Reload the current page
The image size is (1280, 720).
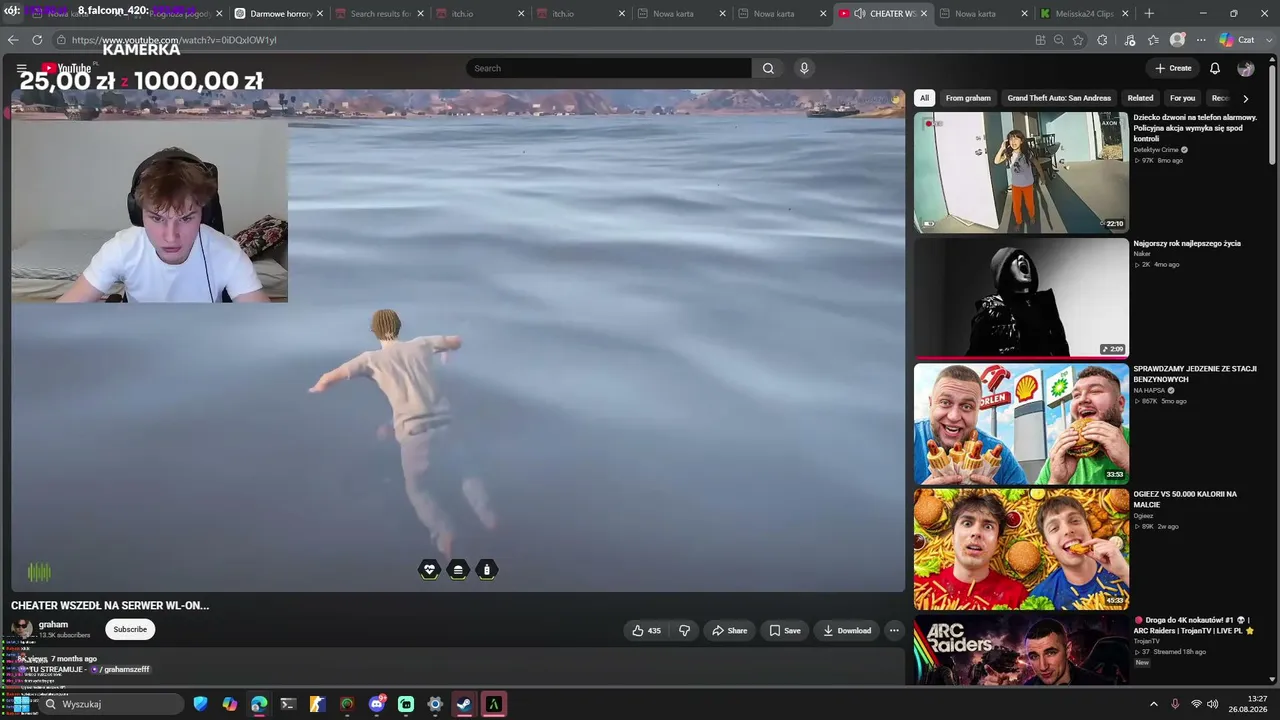(x=37, y=40)
